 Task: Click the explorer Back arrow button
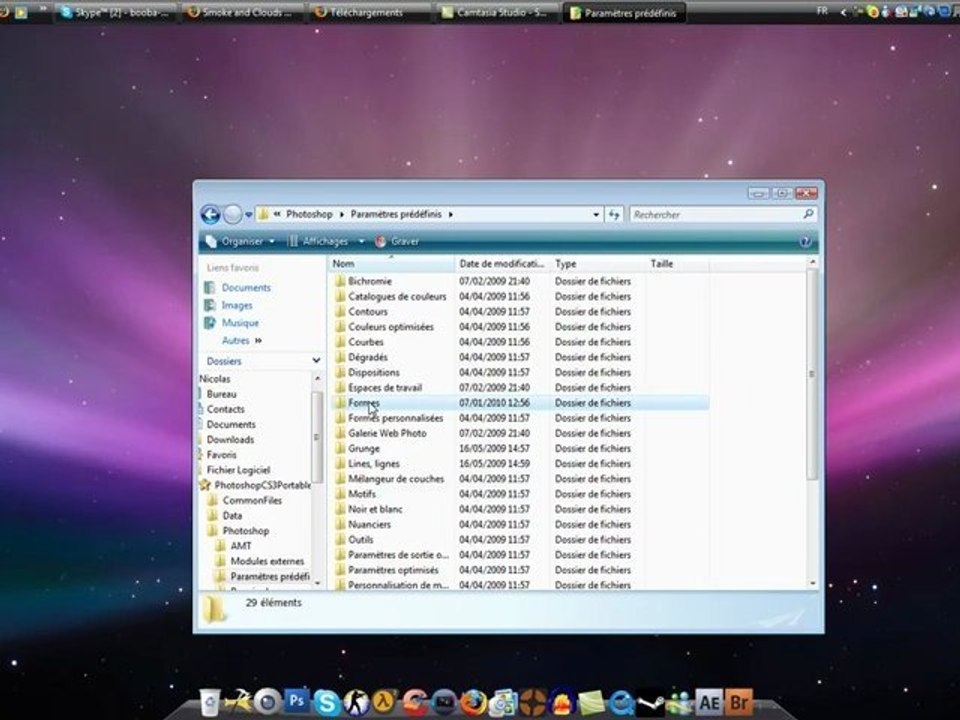(210, 214)
